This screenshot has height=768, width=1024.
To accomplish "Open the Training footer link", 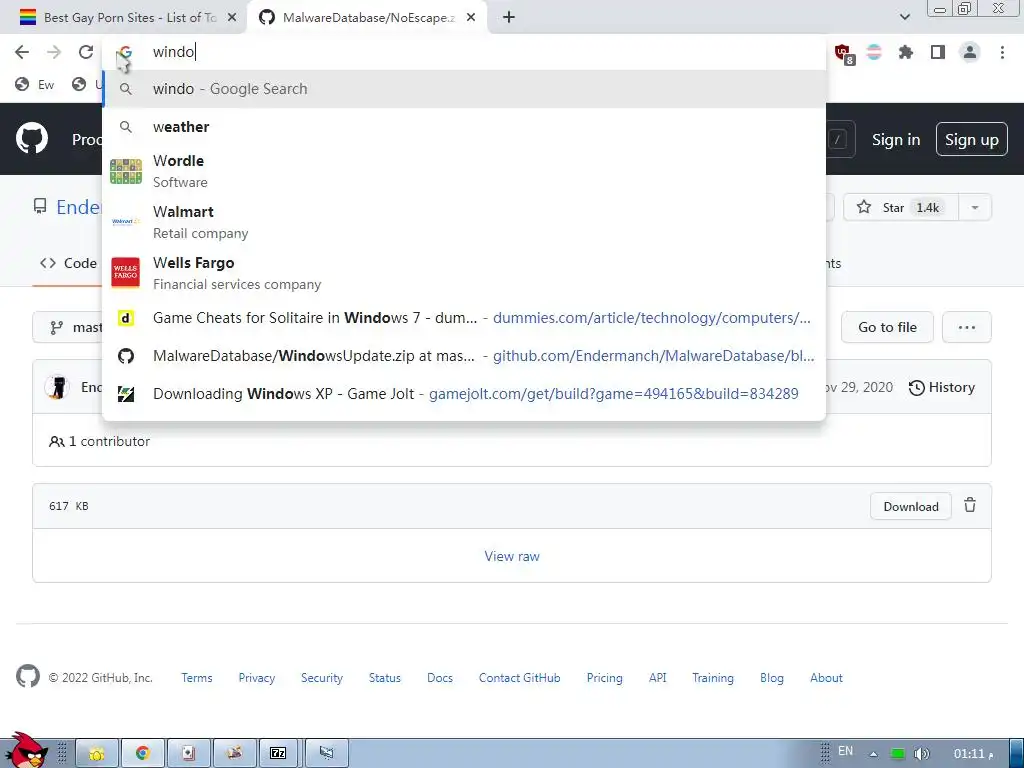I will 712,678.
